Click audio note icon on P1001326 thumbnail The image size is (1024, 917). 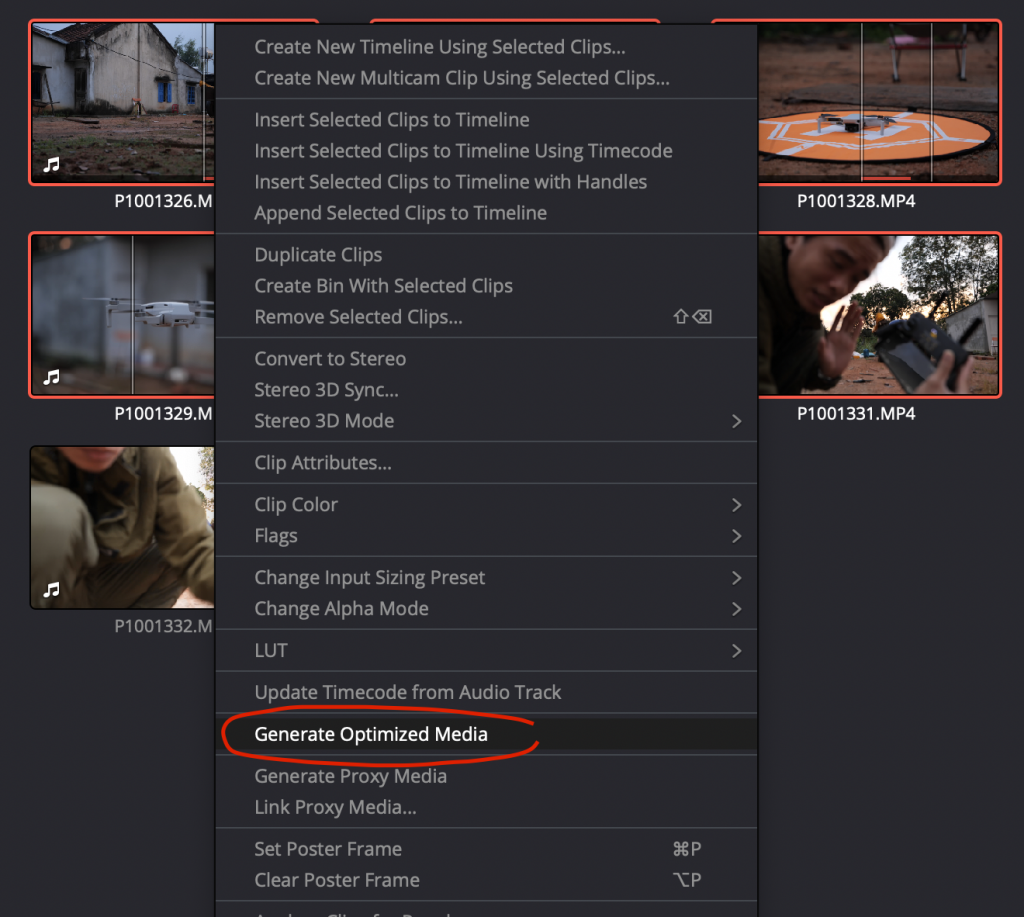[52, 165]
